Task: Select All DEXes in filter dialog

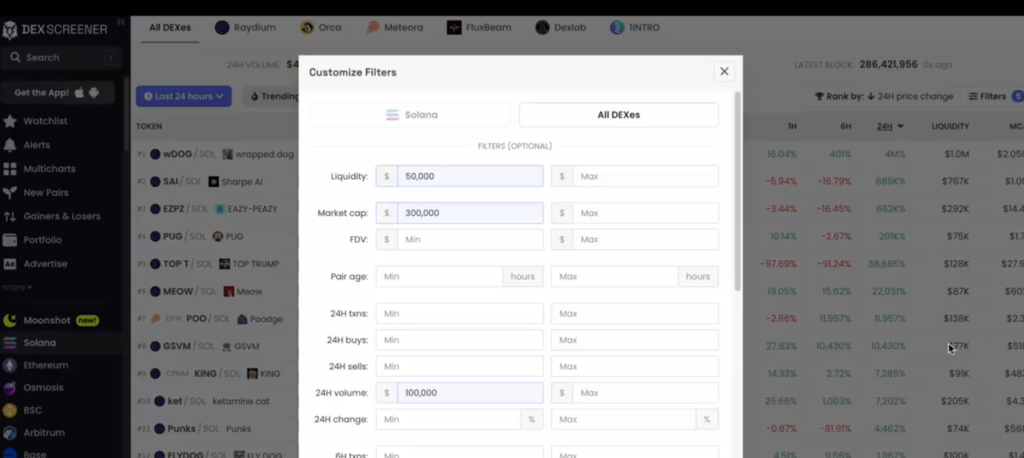Action: coord(618,115)
